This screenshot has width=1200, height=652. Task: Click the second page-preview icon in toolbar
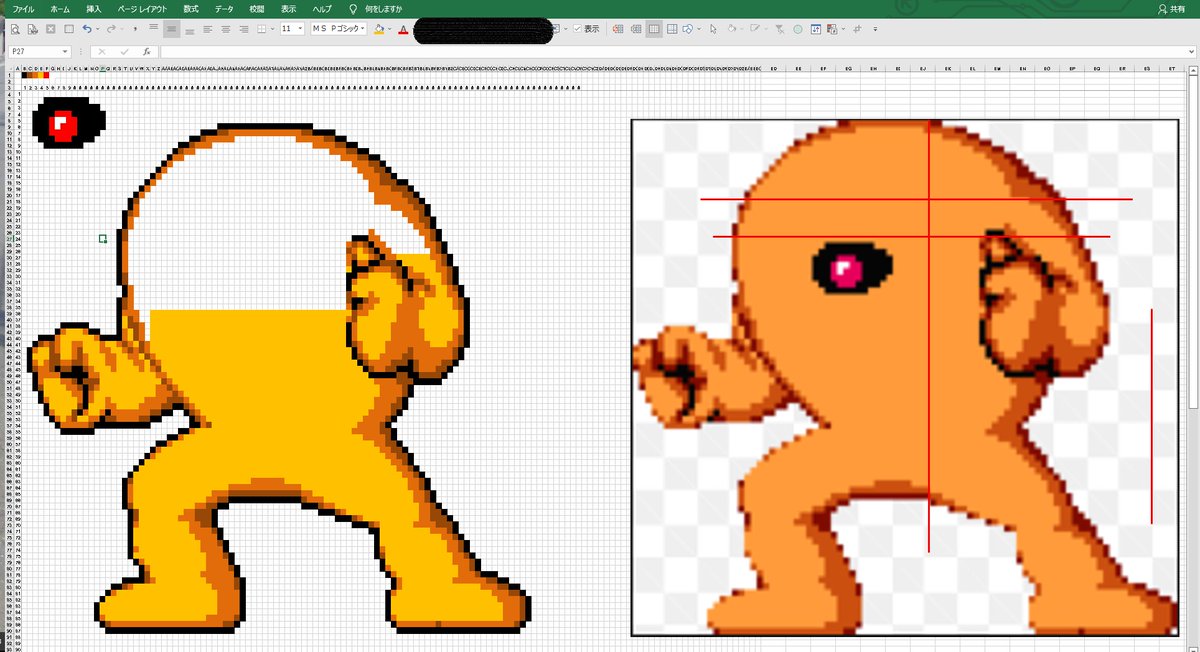click(x=33, y=29)
